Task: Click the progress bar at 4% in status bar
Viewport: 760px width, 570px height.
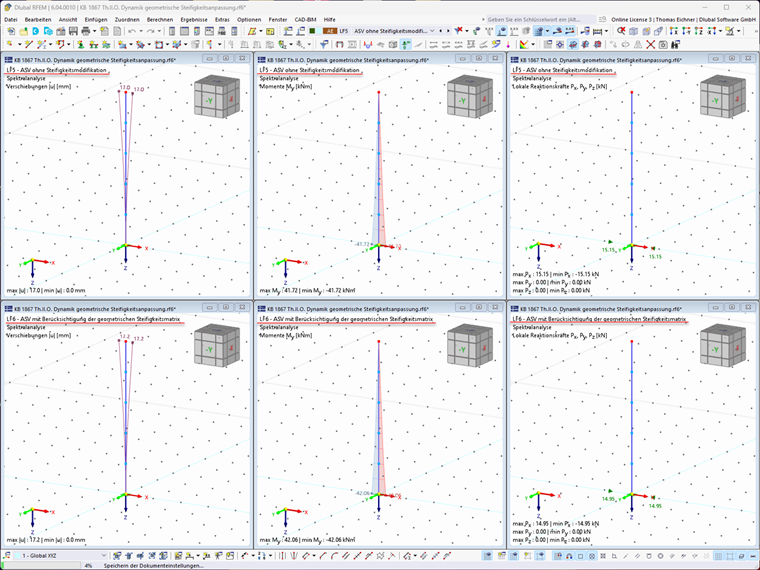Action: coord(41,566)
